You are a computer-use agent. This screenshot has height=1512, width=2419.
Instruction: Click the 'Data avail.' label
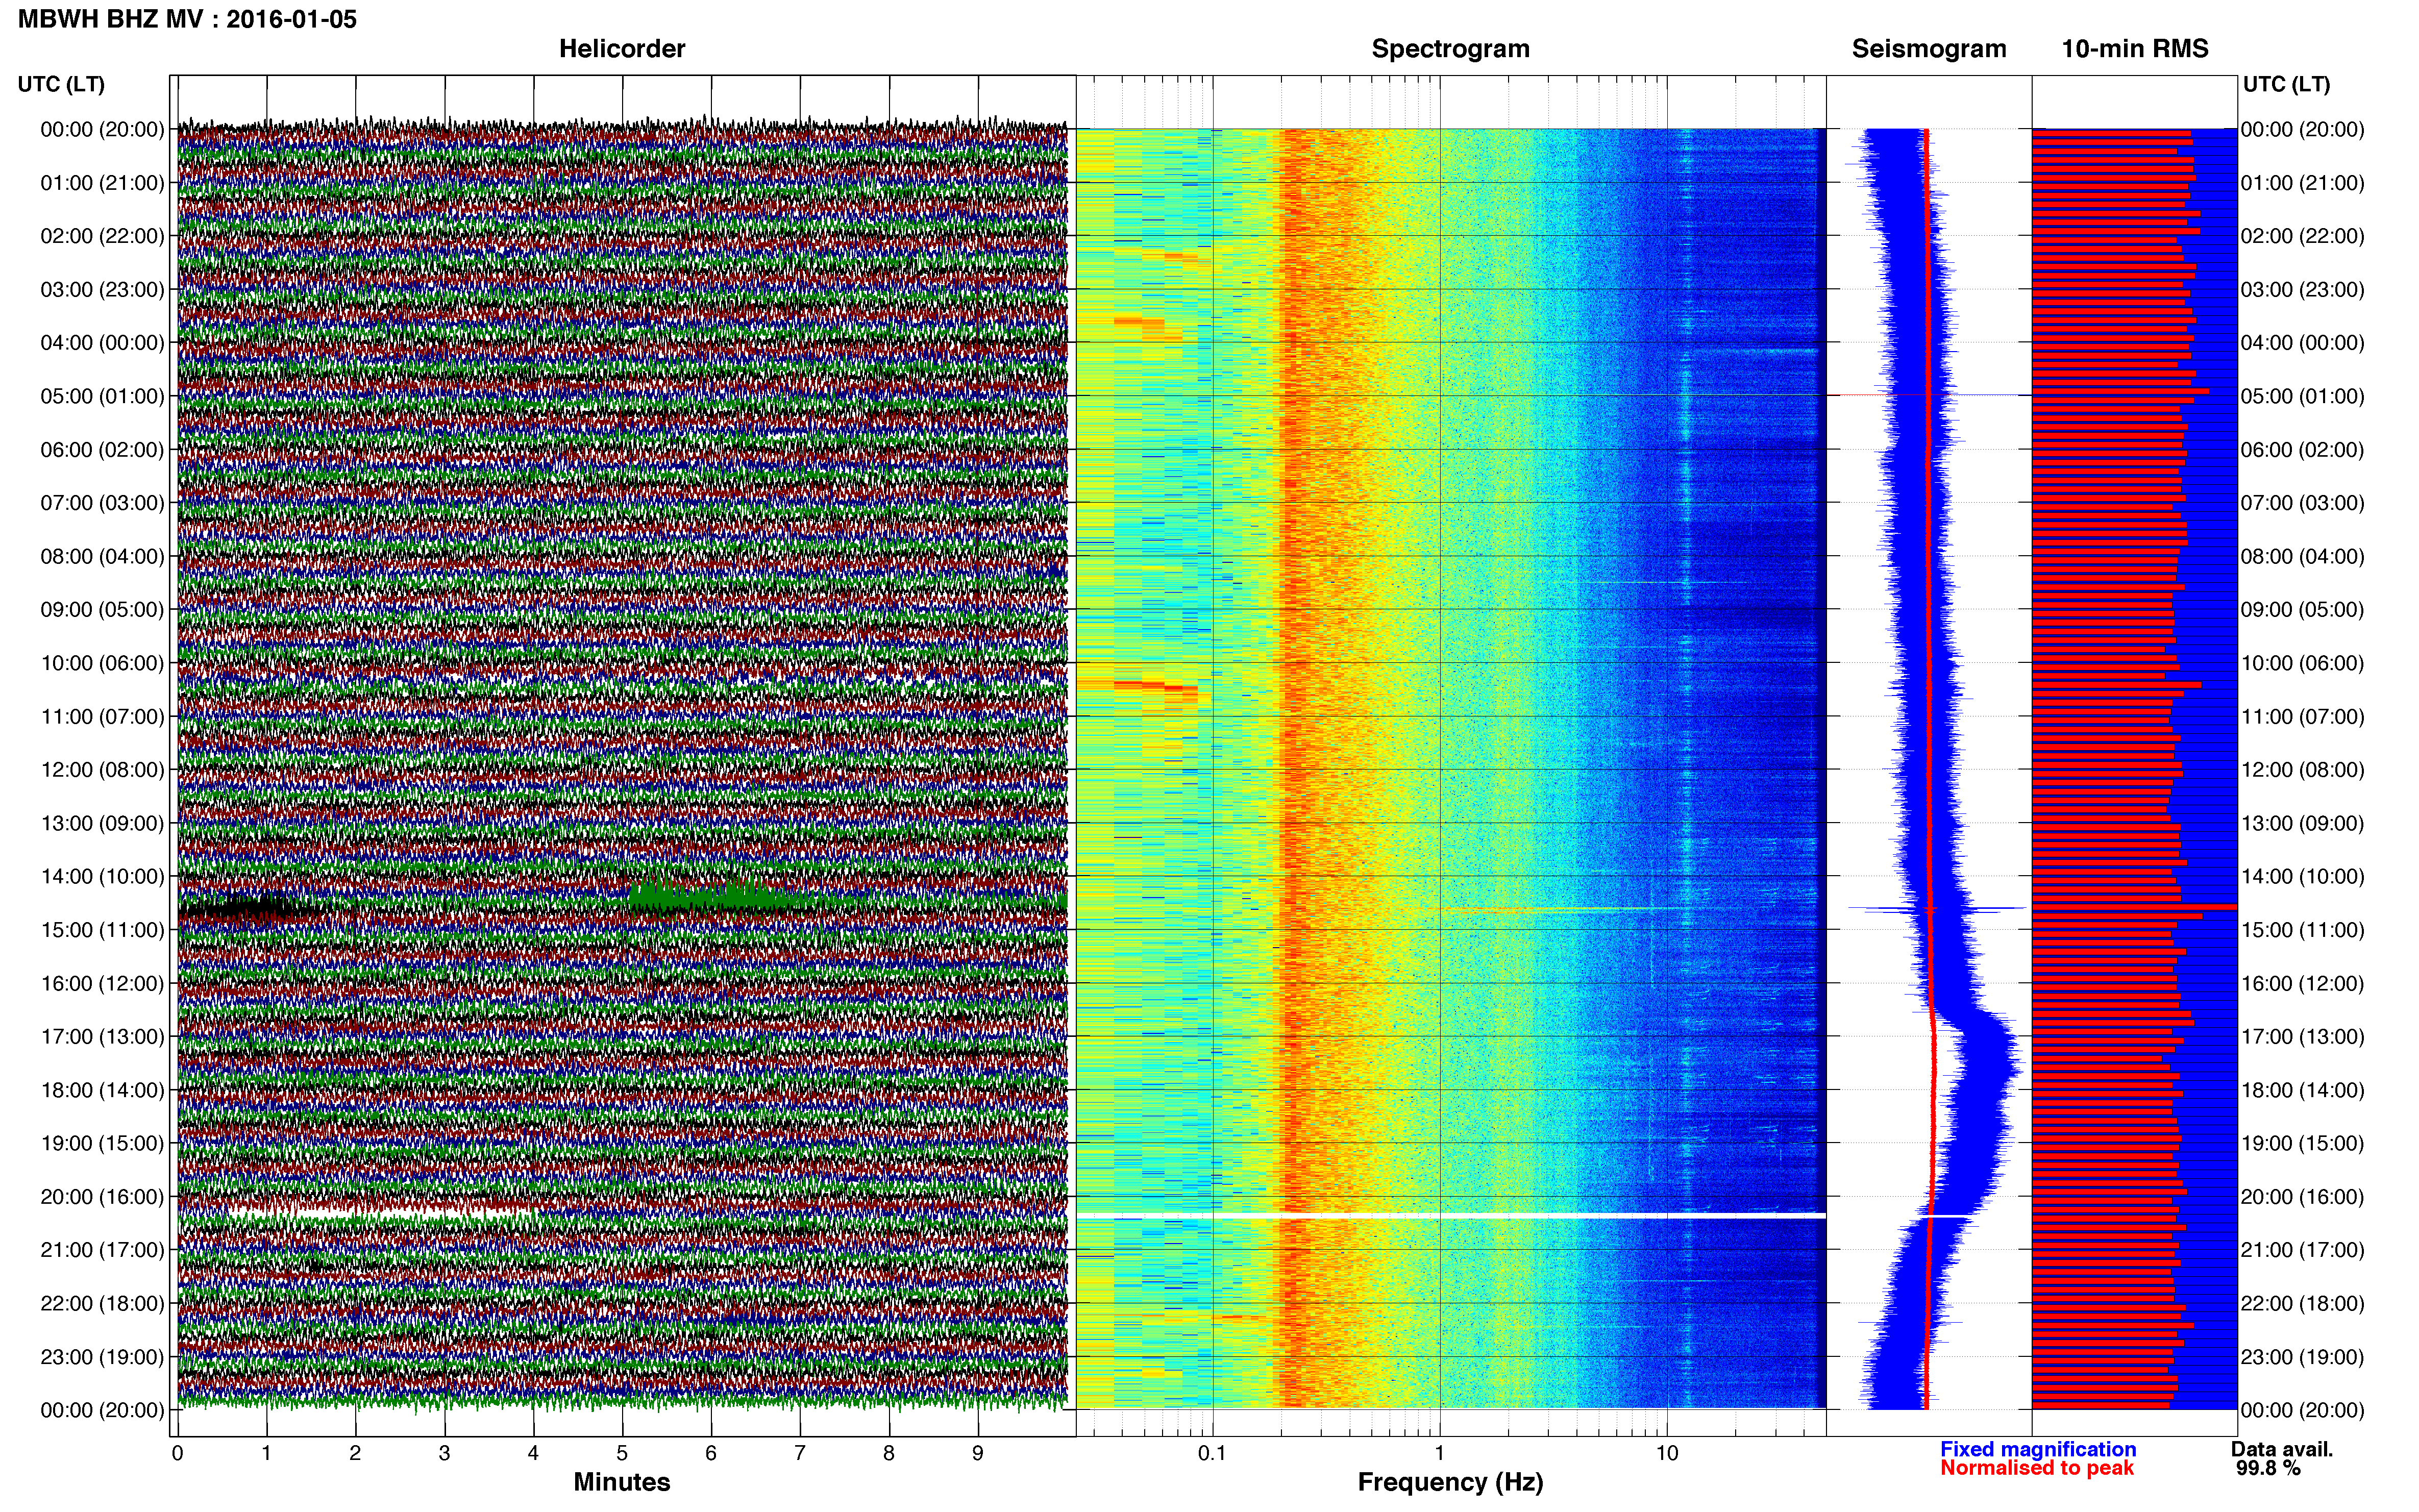coord(2282,1449)
